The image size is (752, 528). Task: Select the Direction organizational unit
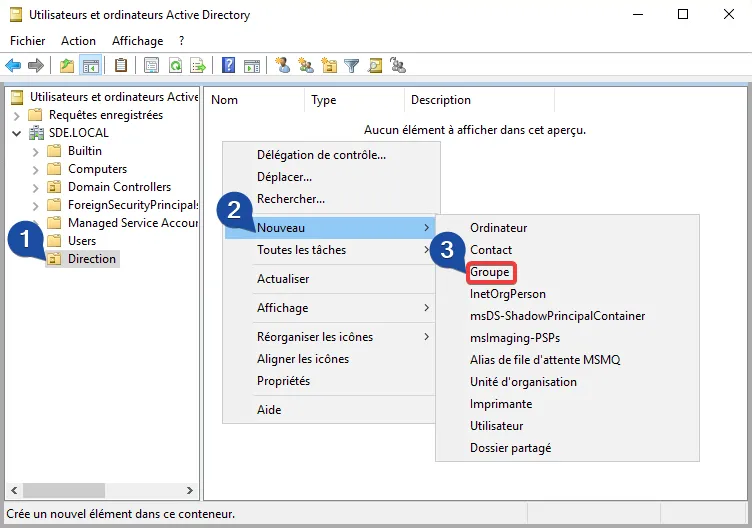coord(91,259)
